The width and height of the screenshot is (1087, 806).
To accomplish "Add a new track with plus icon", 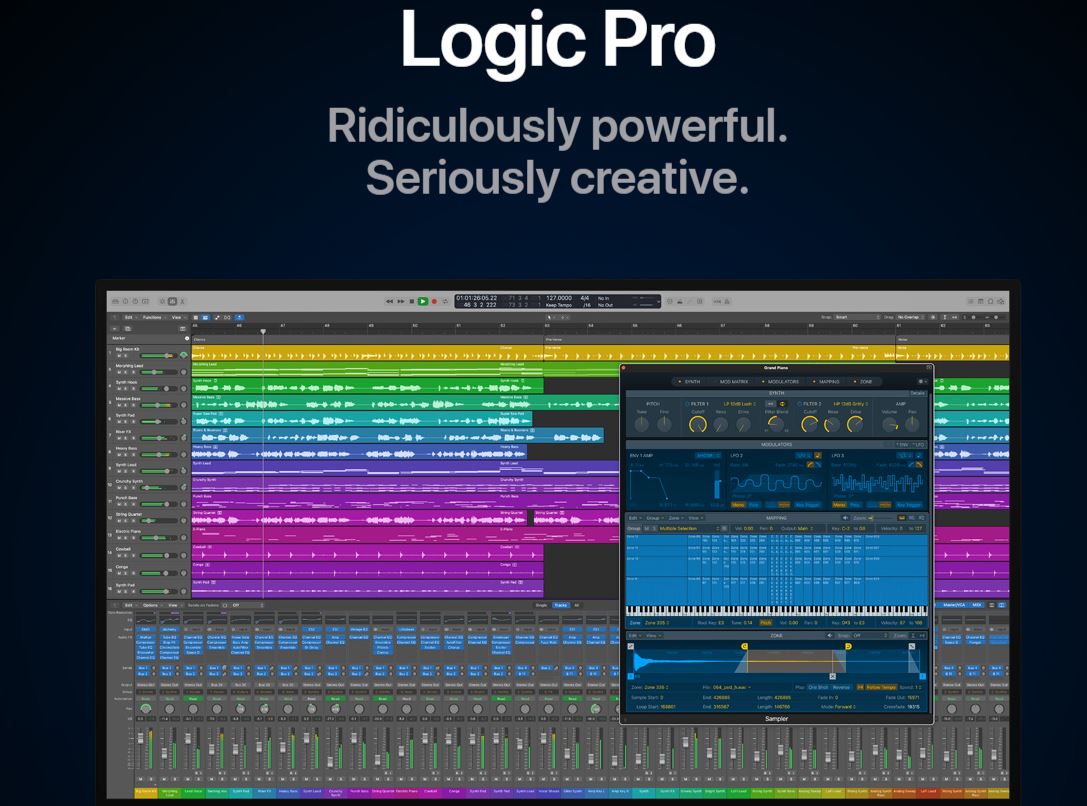I will (114, 328).
